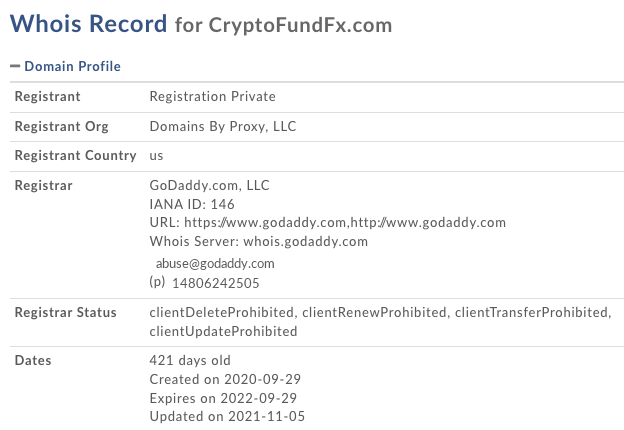Click the Domain Profile section header
Image resolution: width=624 pixels, height=430 pixels.
[72, 67]
